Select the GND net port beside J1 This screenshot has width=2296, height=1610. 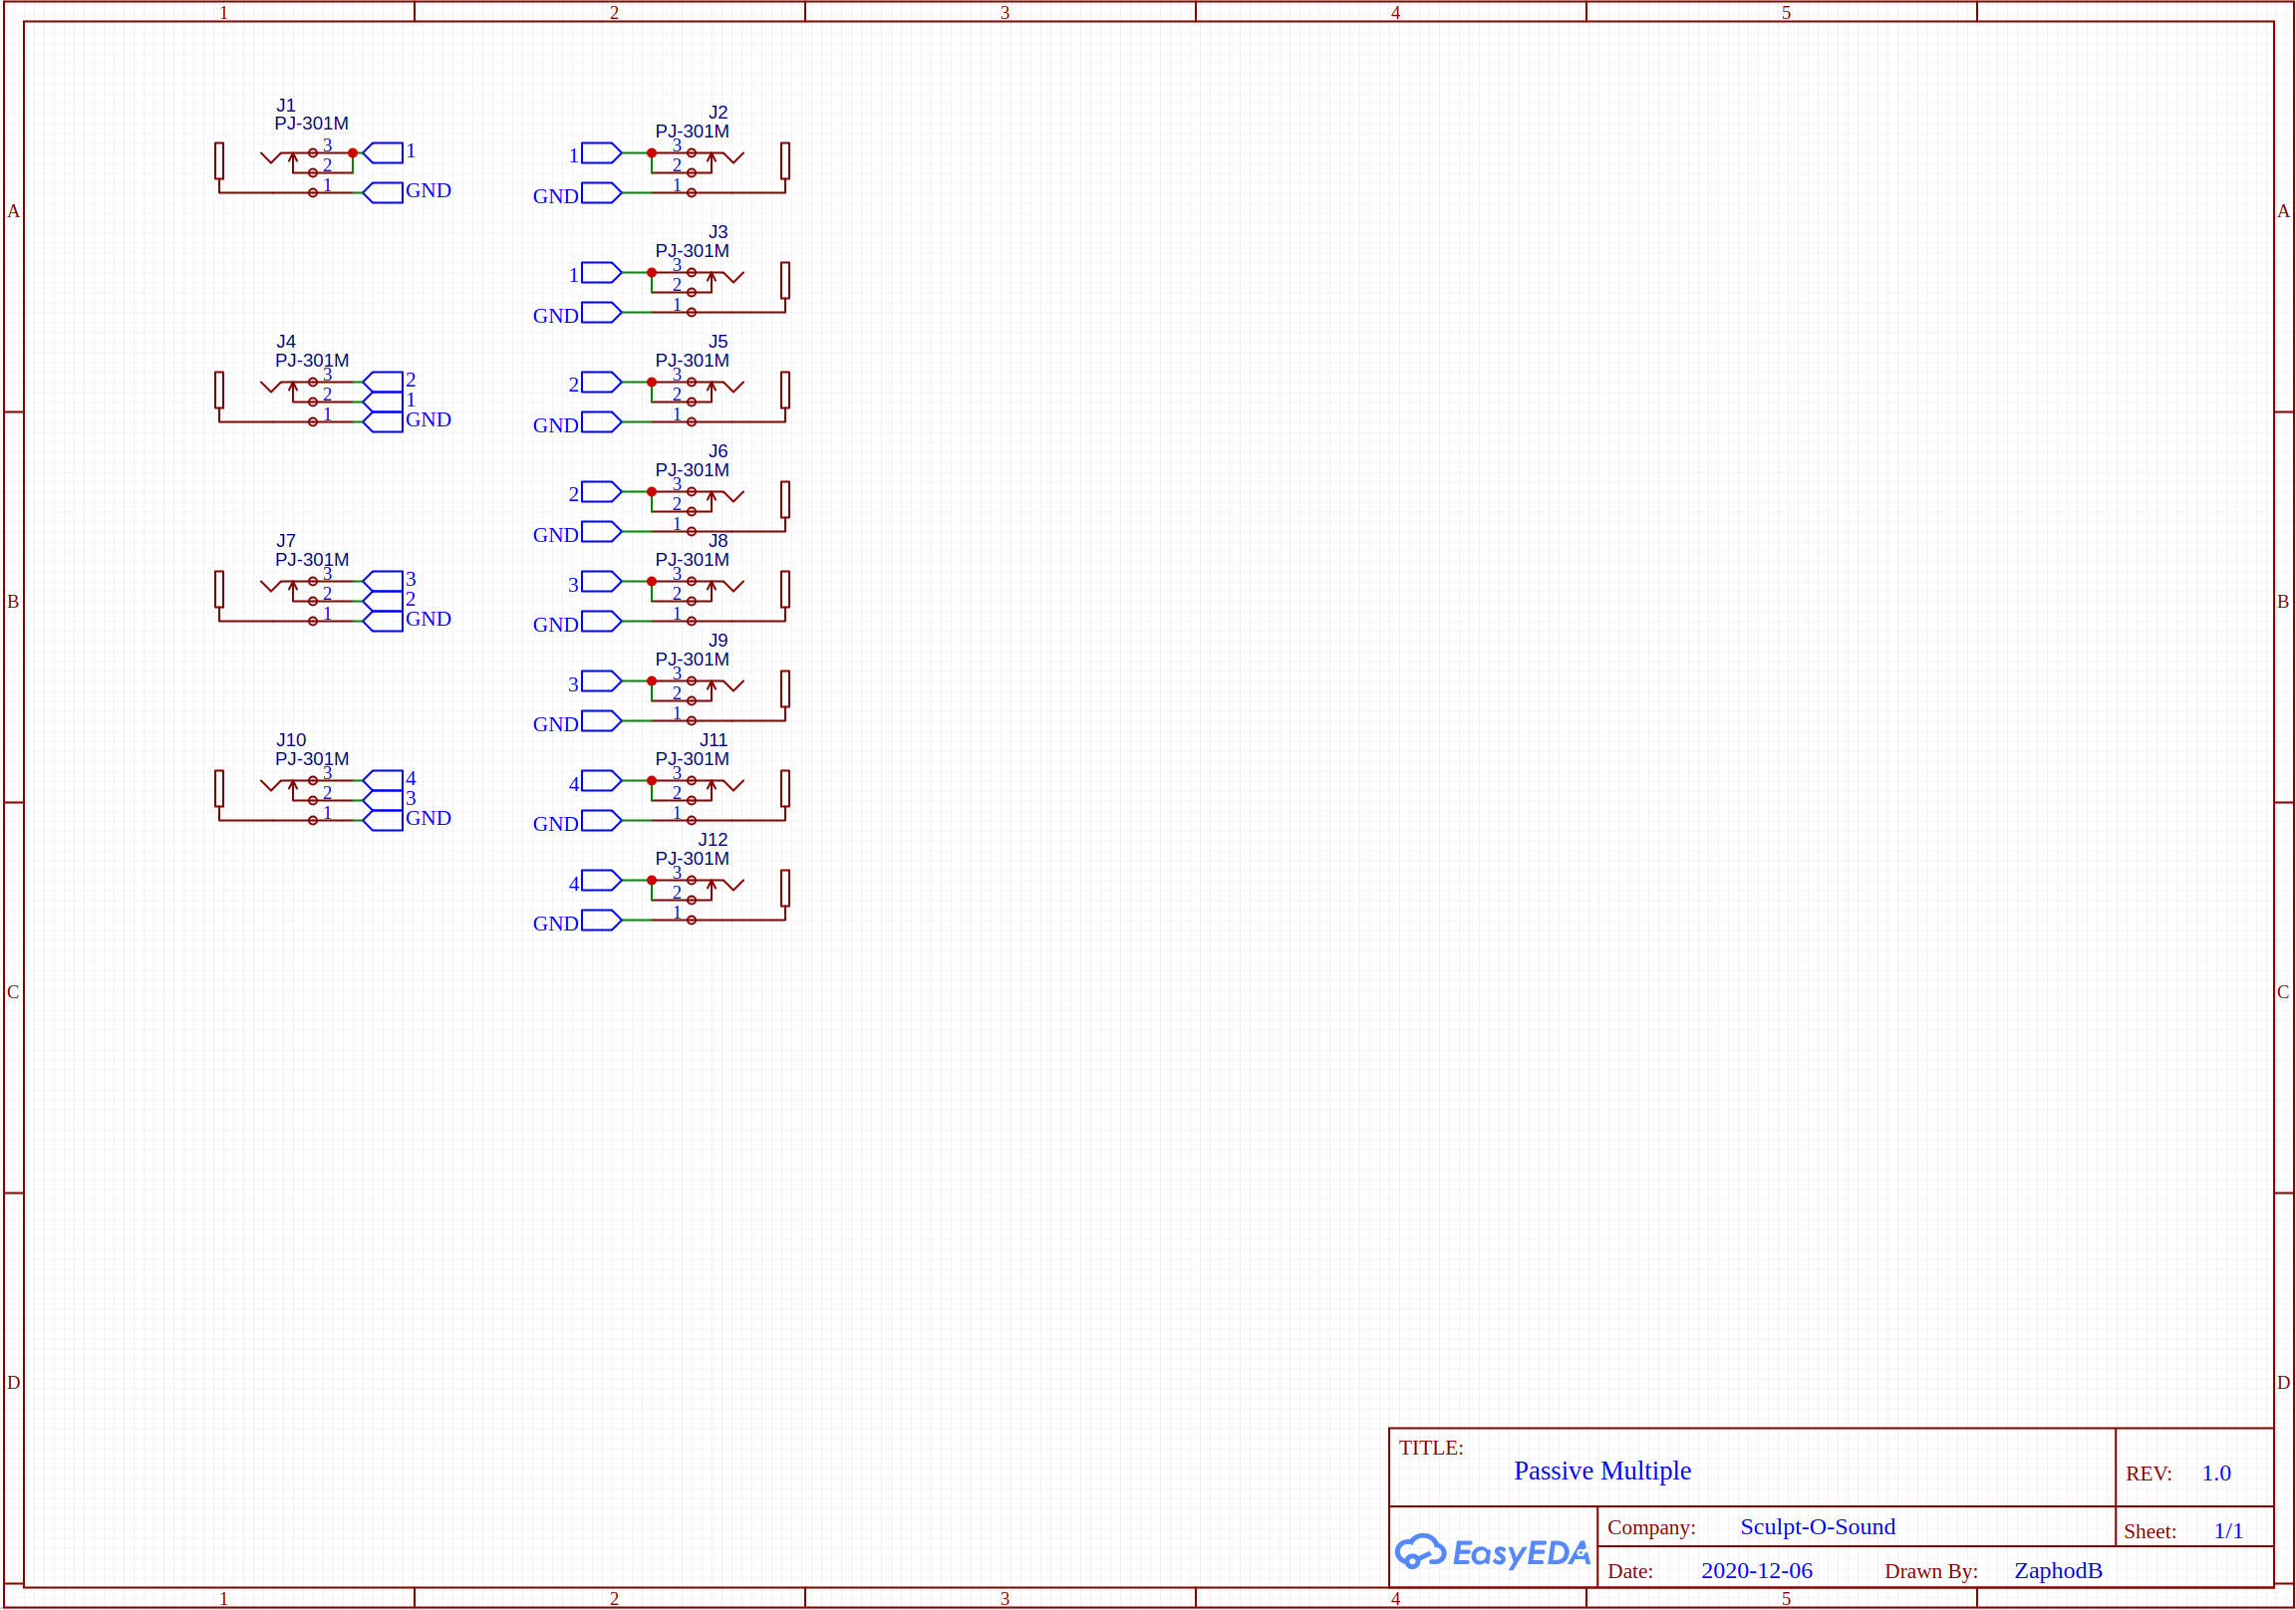pos(383,193)
